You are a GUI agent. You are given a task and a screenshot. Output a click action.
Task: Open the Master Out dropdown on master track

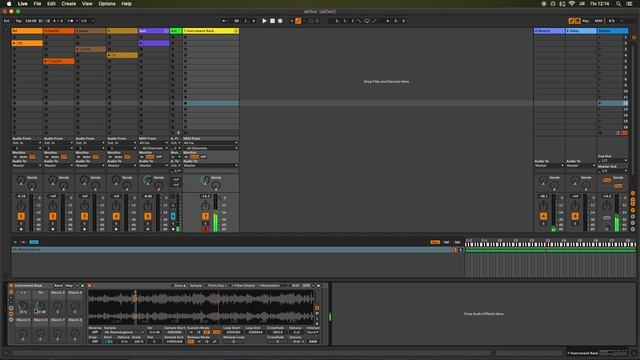[x=613, y=171]
